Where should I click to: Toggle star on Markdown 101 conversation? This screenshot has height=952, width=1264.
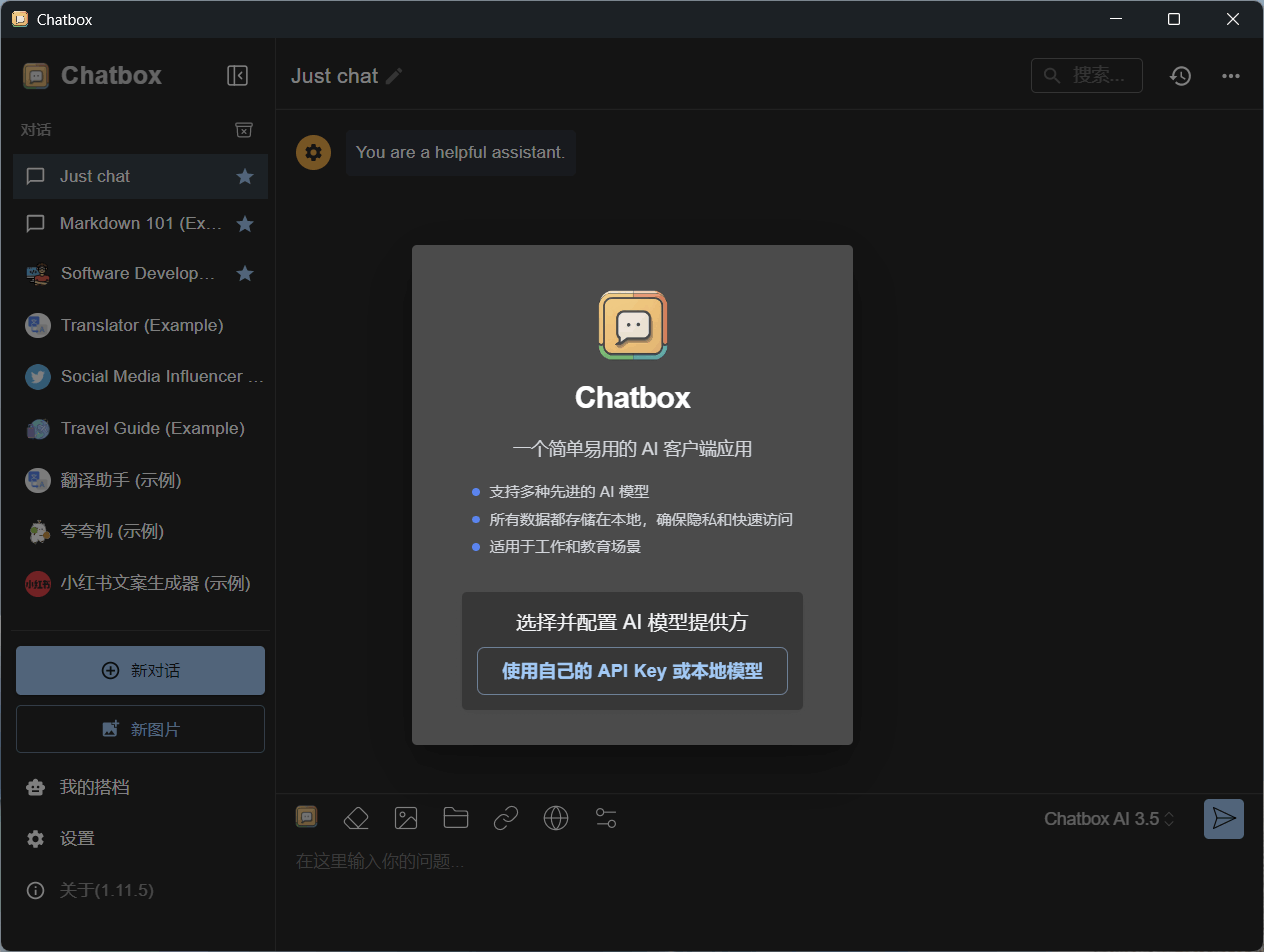click(x=245, y=224)
